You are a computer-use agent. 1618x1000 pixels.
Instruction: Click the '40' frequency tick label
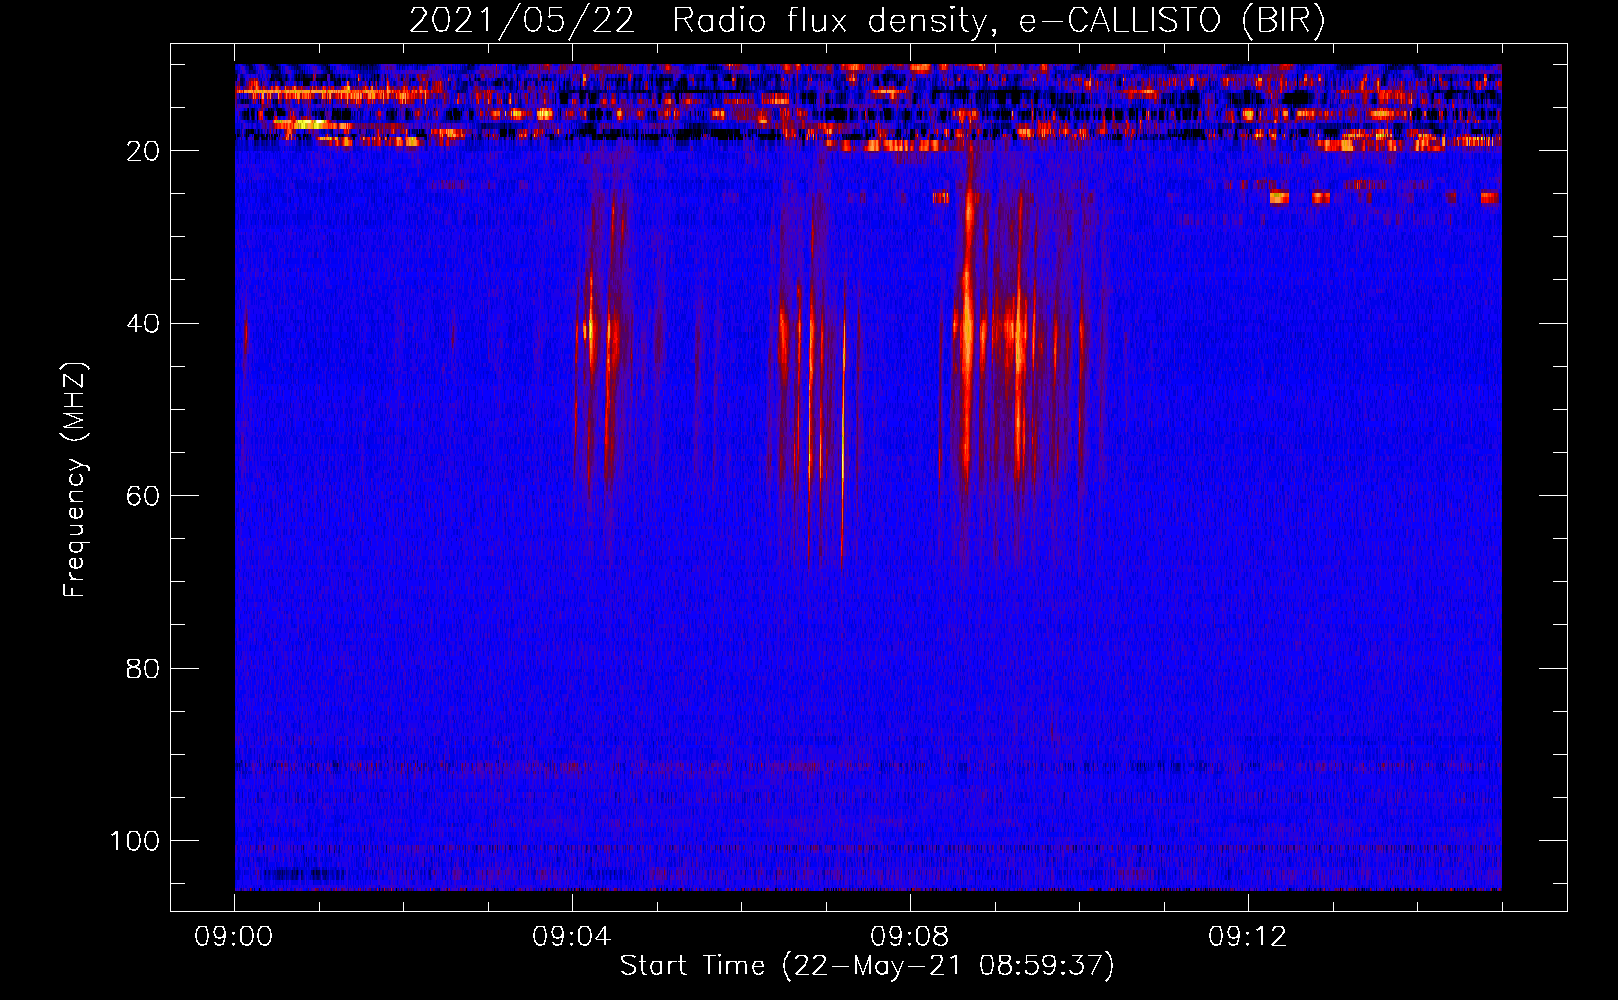coord(143,325)
